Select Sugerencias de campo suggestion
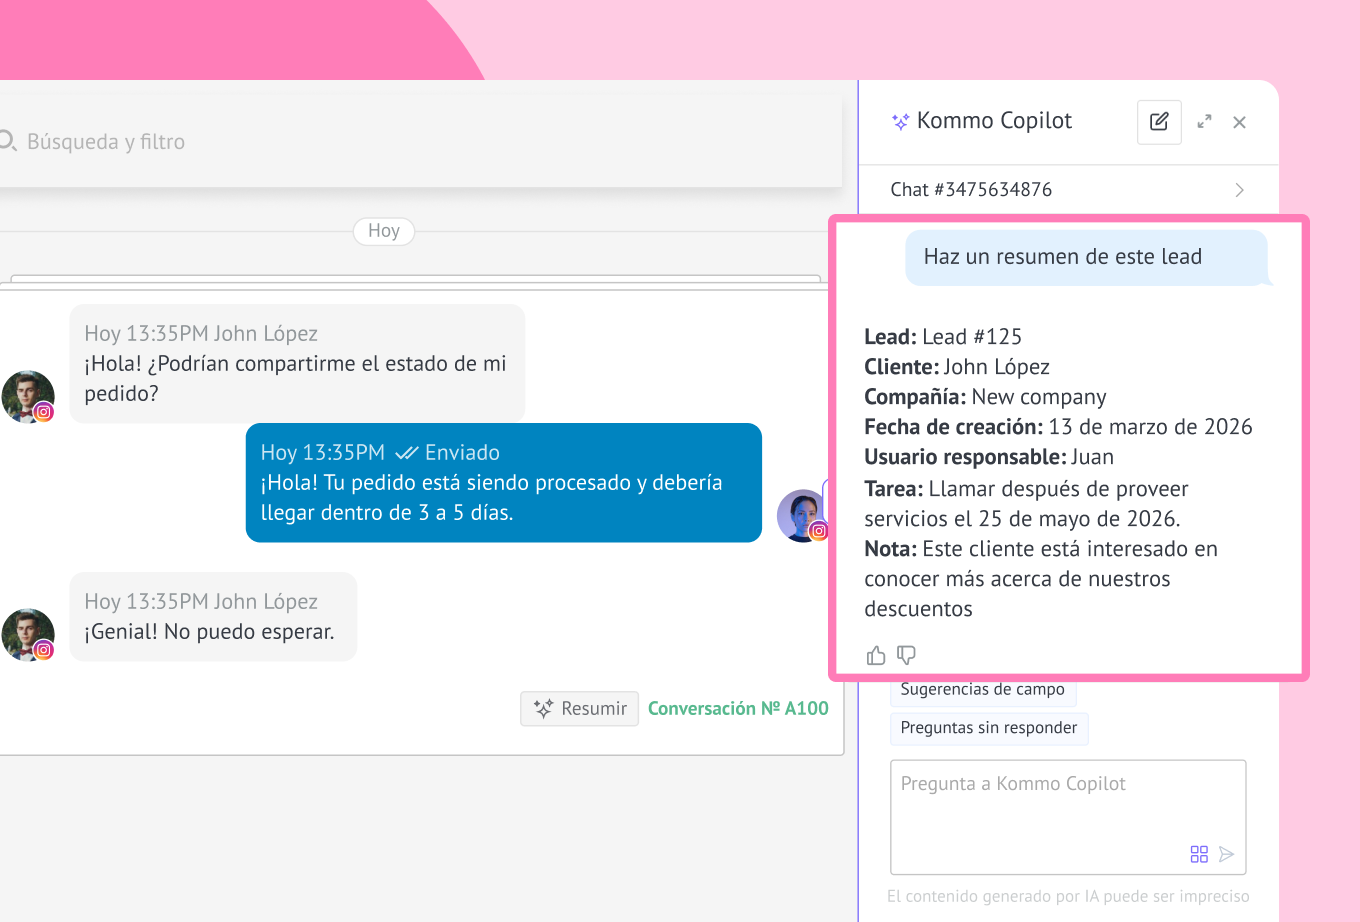This screenshot has height=922, width=1360. point(982,691)
